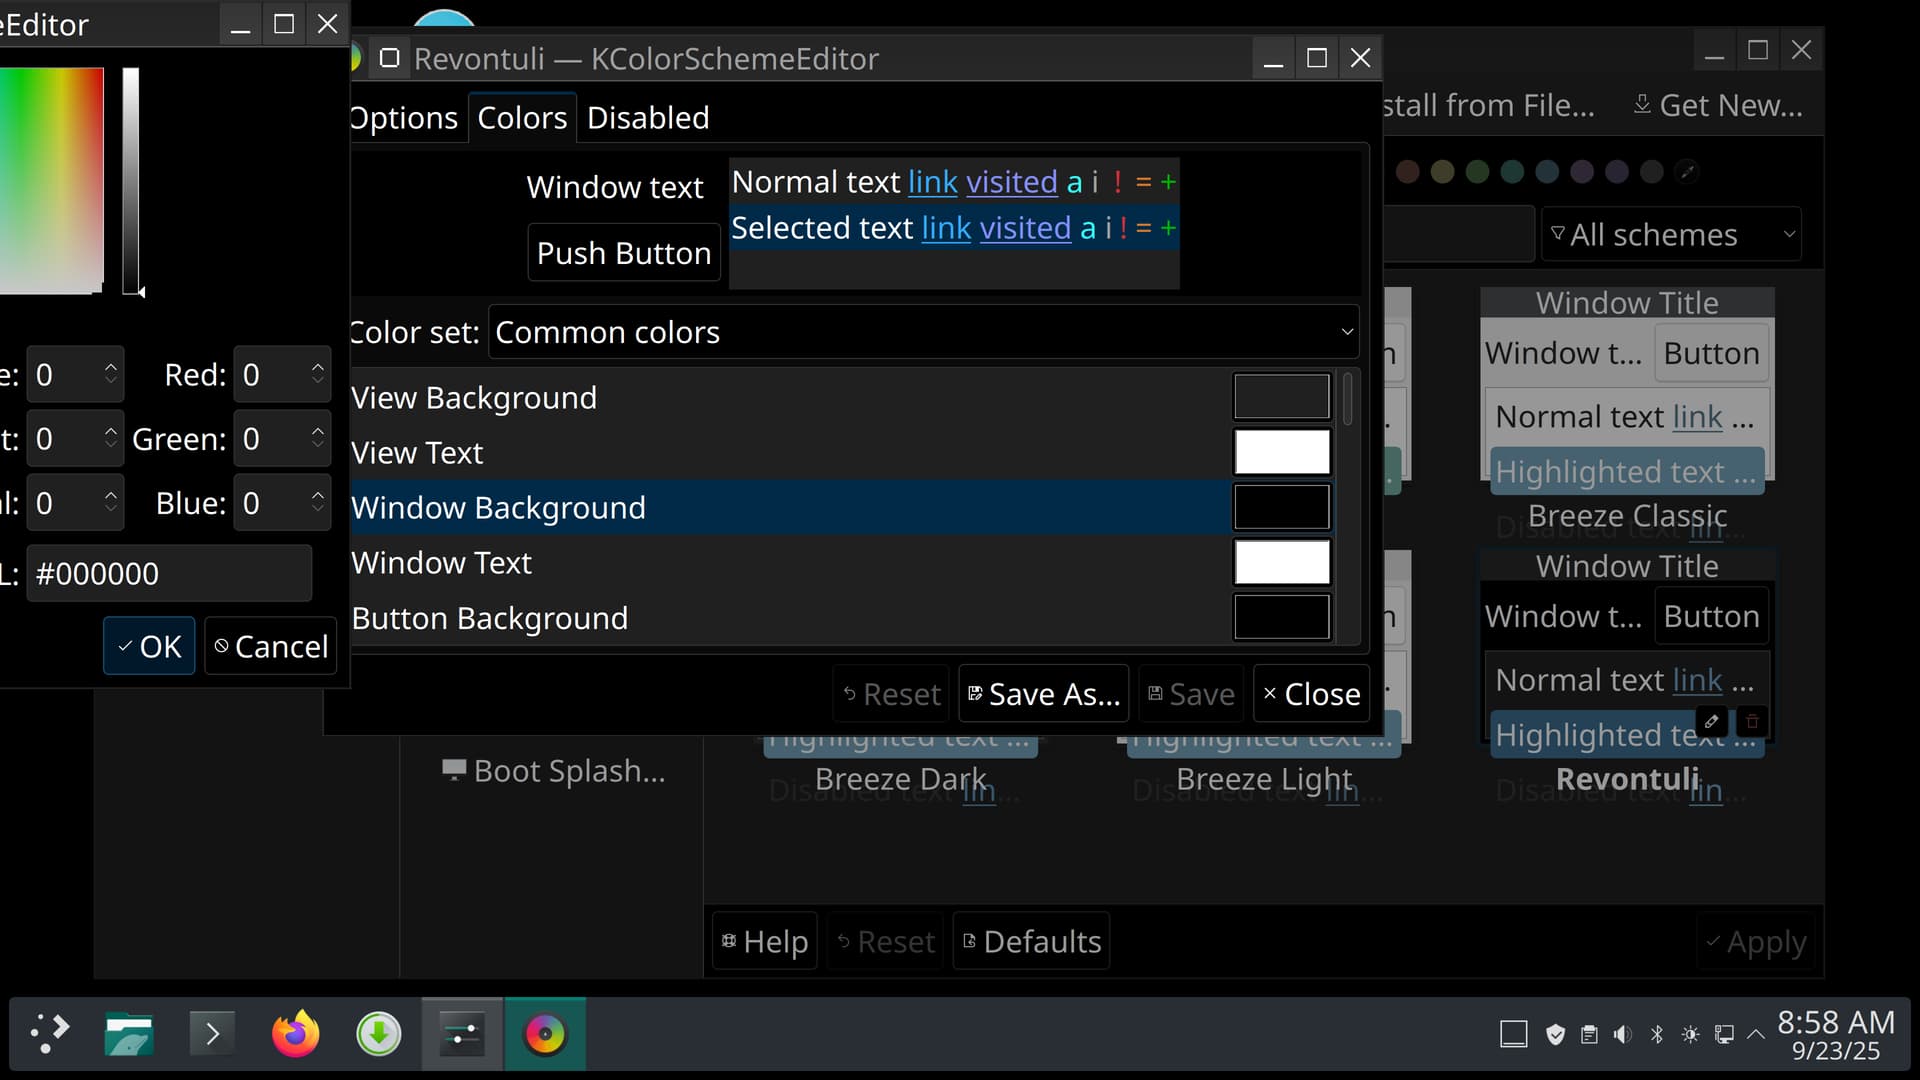Open the All schemes filter dropdown
The width and height of the screenshot is (1920, 1080).
[x=1671, y=235]
